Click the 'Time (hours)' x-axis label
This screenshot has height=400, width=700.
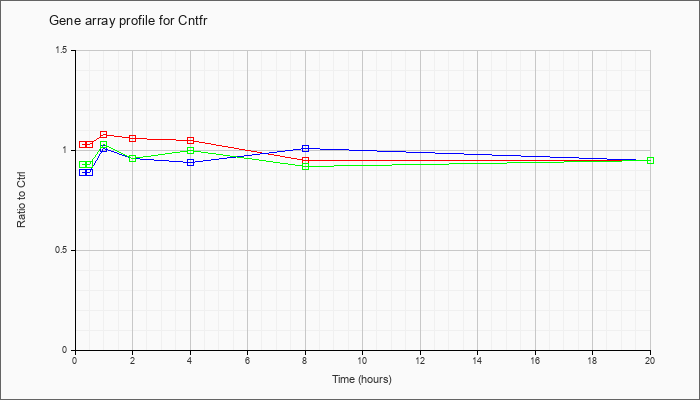pos(362,380)
